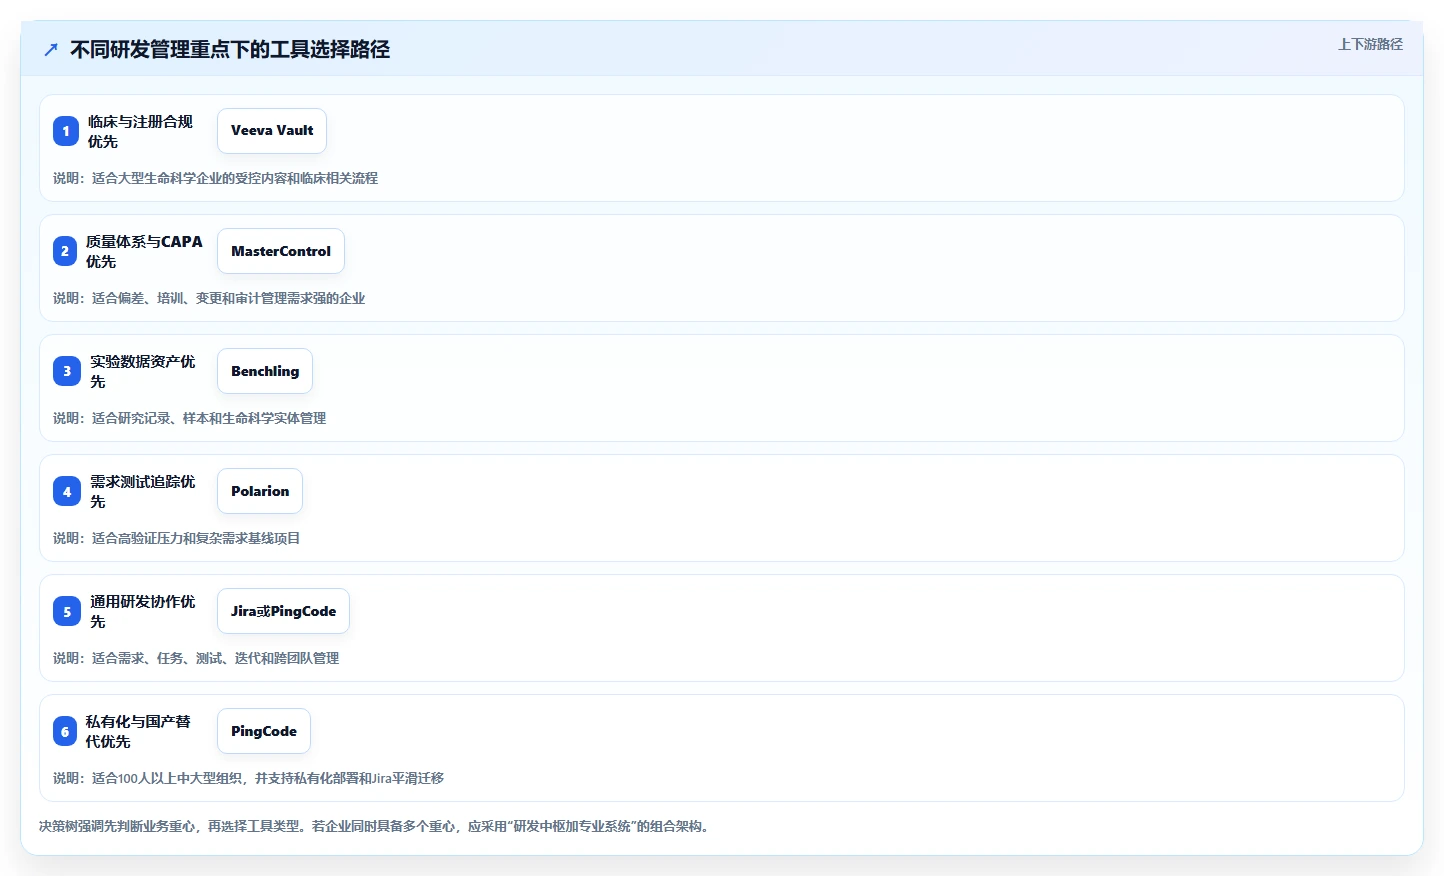Click the 适合大型生命科学企业 description text
This screenshot has width=1444, height=876.
[x=215, y=178]
